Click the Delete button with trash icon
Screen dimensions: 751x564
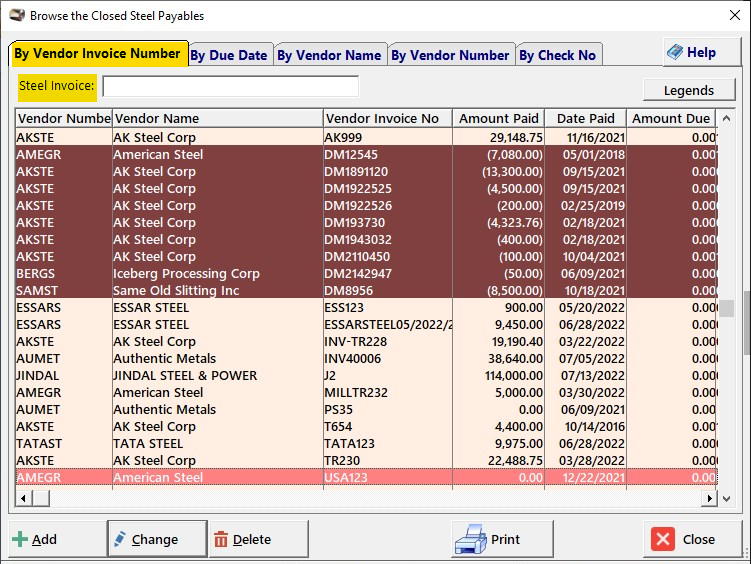pos(259,539)
